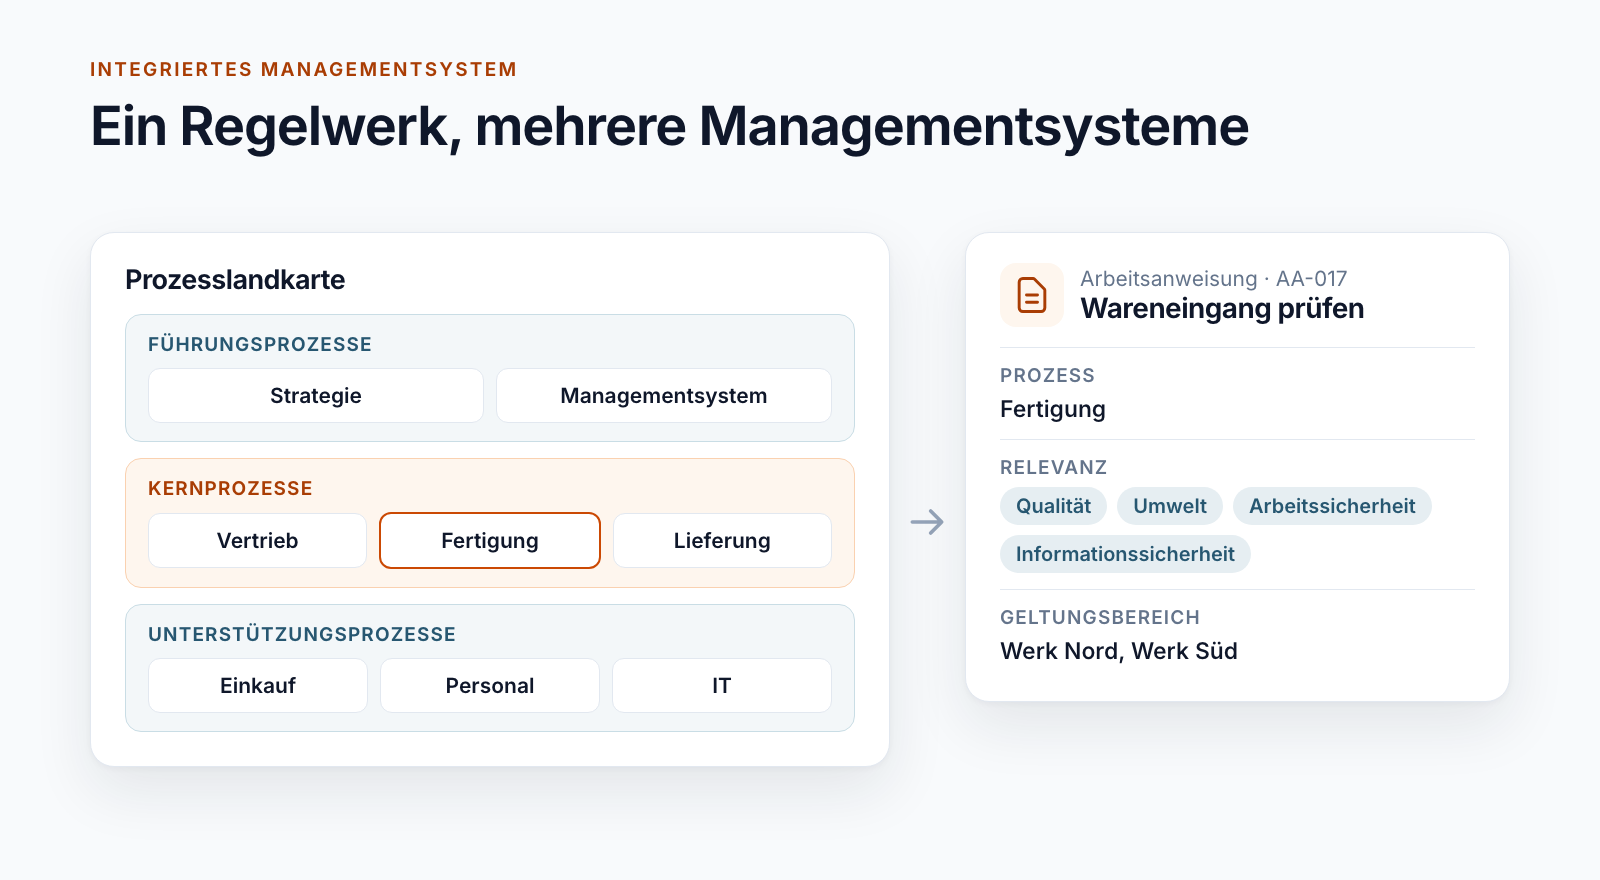Open the Managementsystem process tile
Screen dimensions: 1600x880
664,396
